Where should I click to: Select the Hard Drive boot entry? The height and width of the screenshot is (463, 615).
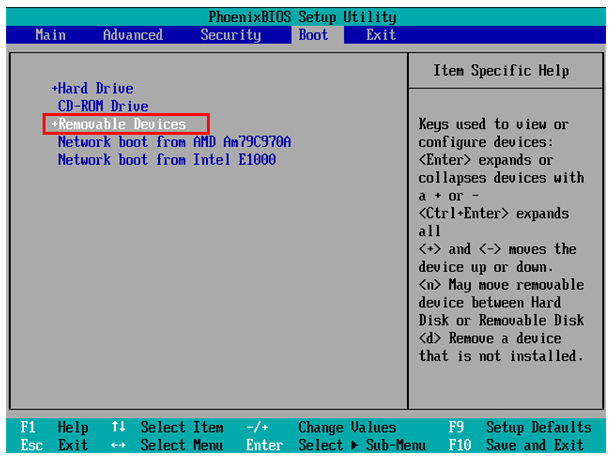[x=95, y=89]
